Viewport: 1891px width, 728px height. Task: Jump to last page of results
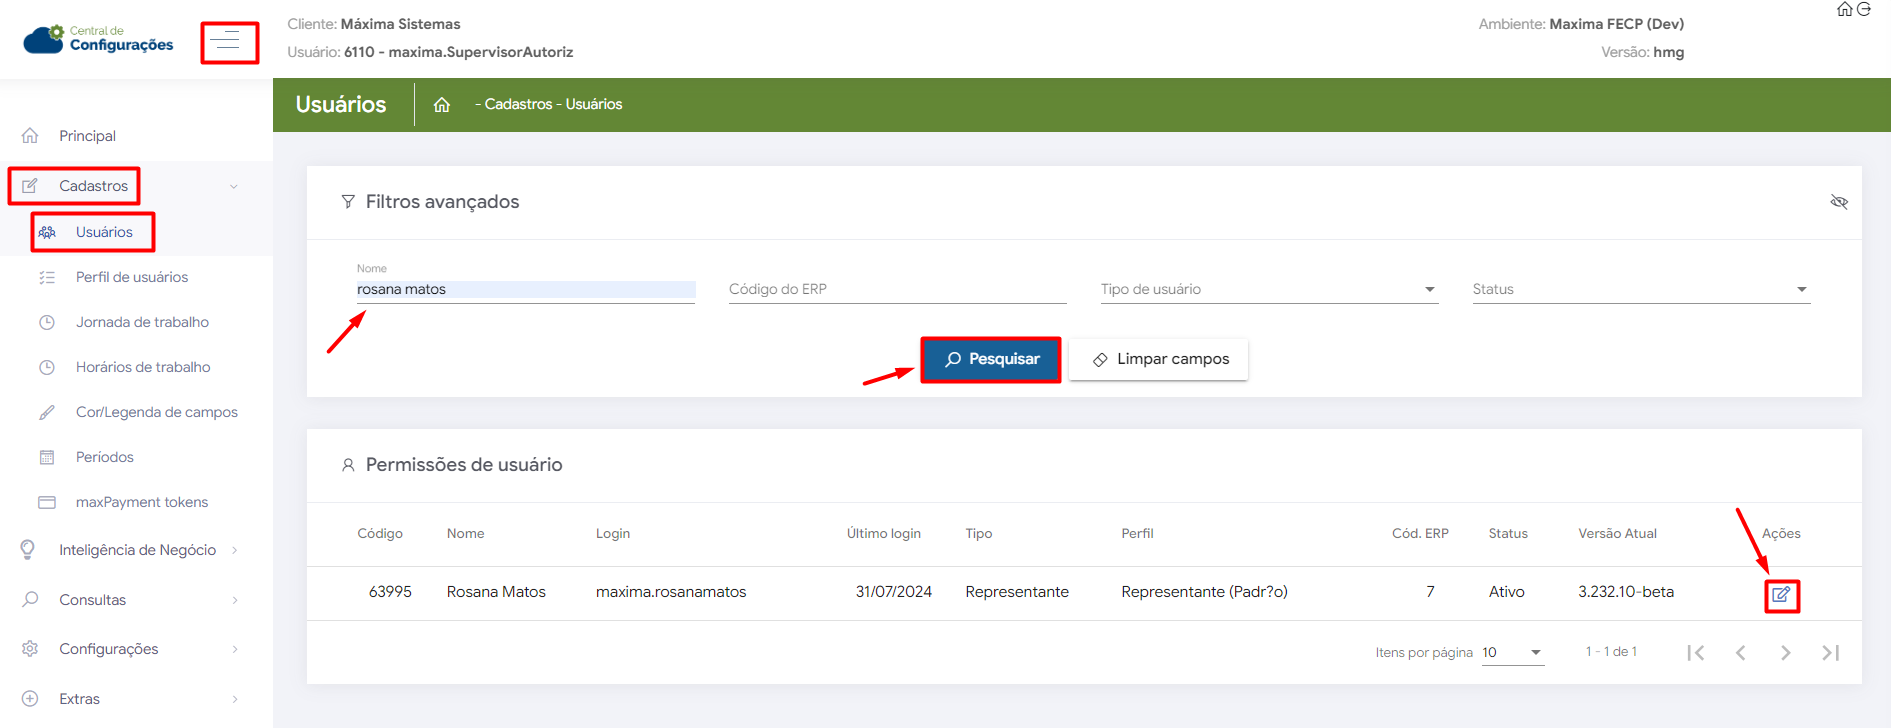[1830, 653]
